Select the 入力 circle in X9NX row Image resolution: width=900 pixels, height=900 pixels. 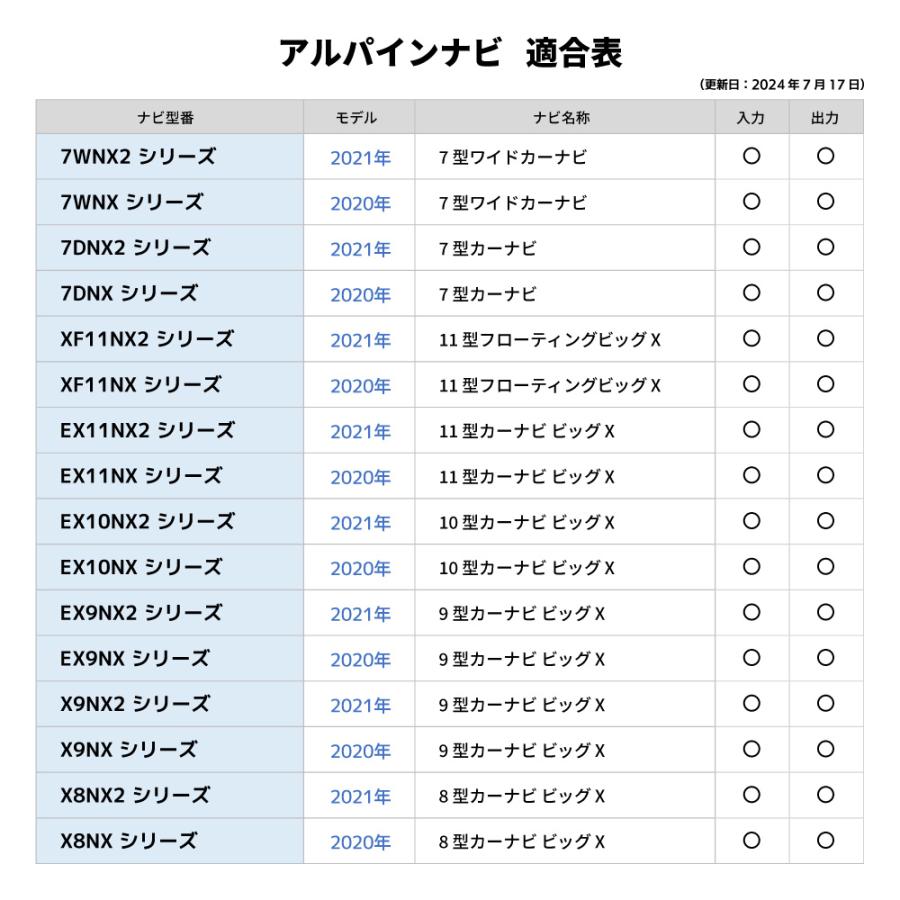(752, 749)
